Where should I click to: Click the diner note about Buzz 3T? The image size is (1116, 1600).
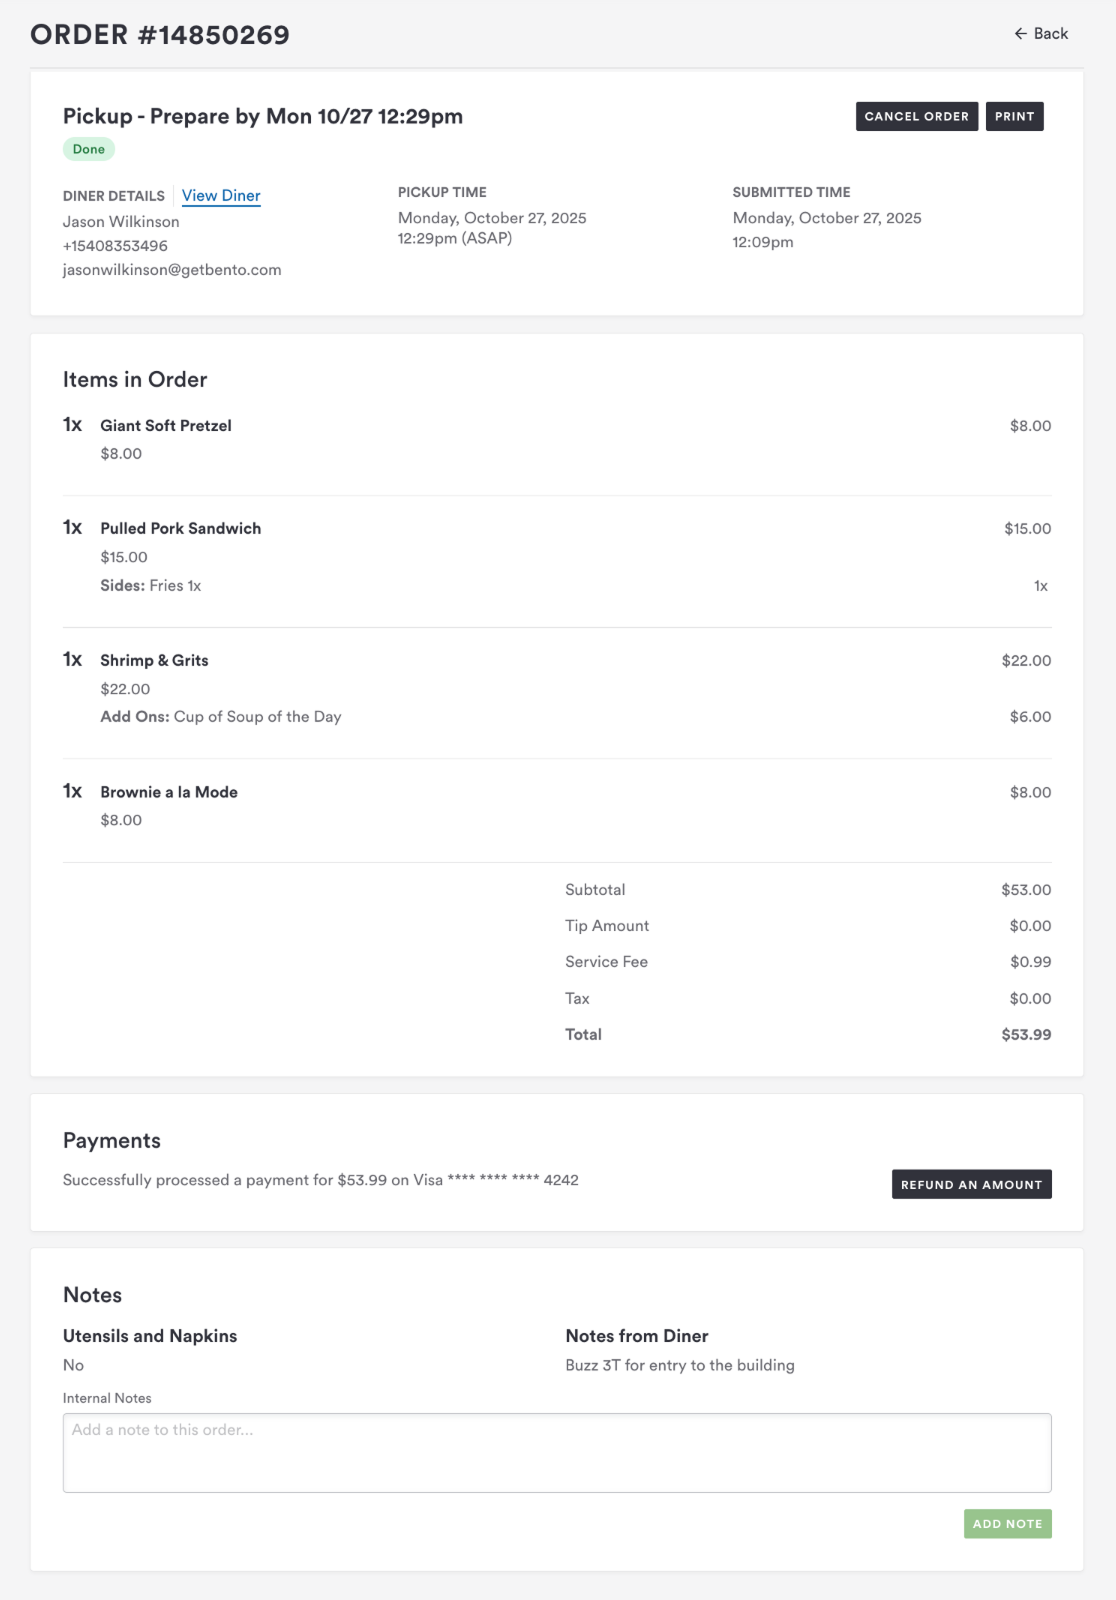[680, 1366]
